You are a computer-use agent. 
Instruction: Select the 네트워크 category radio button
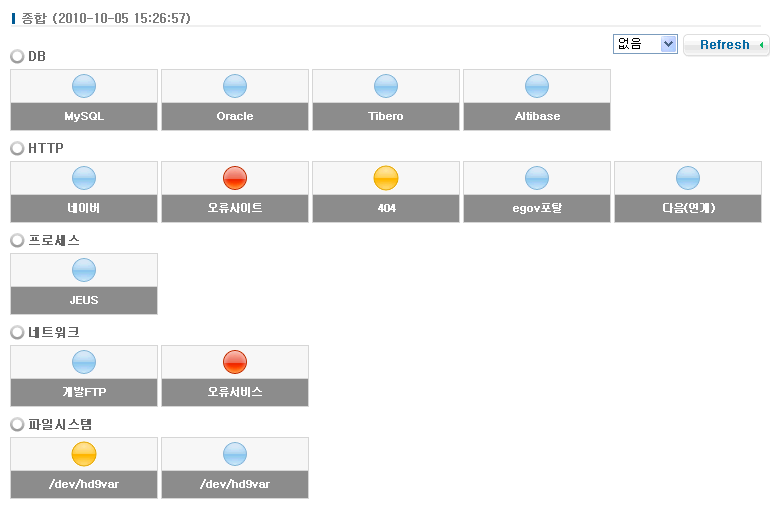17,333
